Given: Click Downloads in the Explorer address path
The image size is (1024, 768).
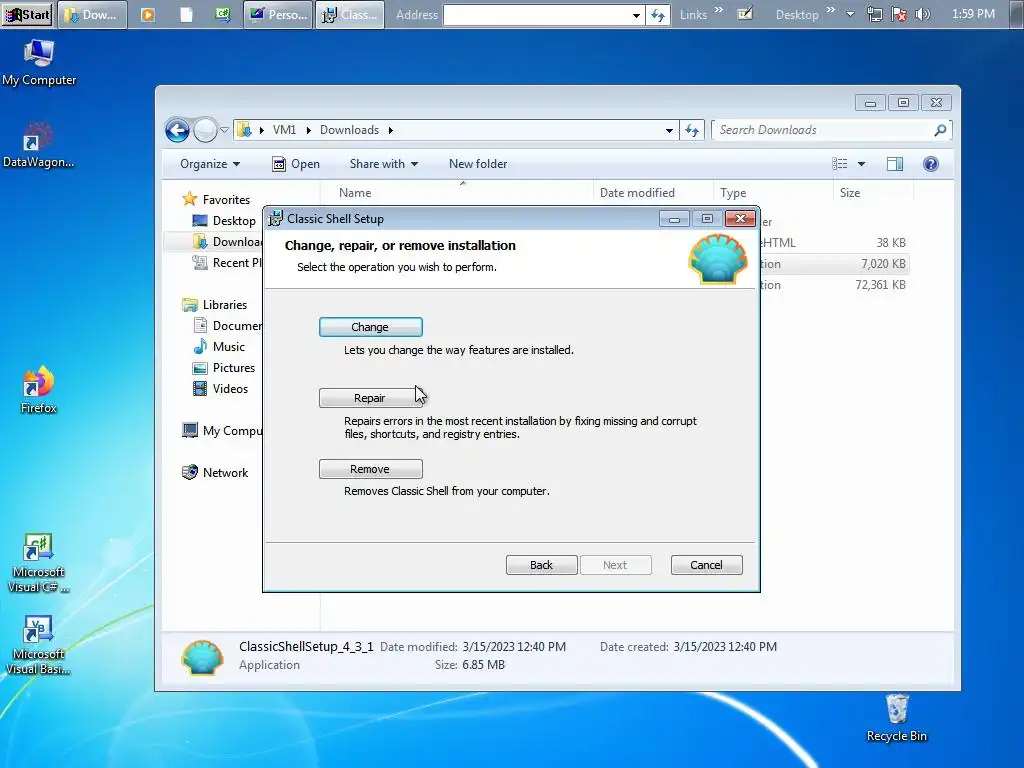Looking at the screenshot, I should 349,130.
